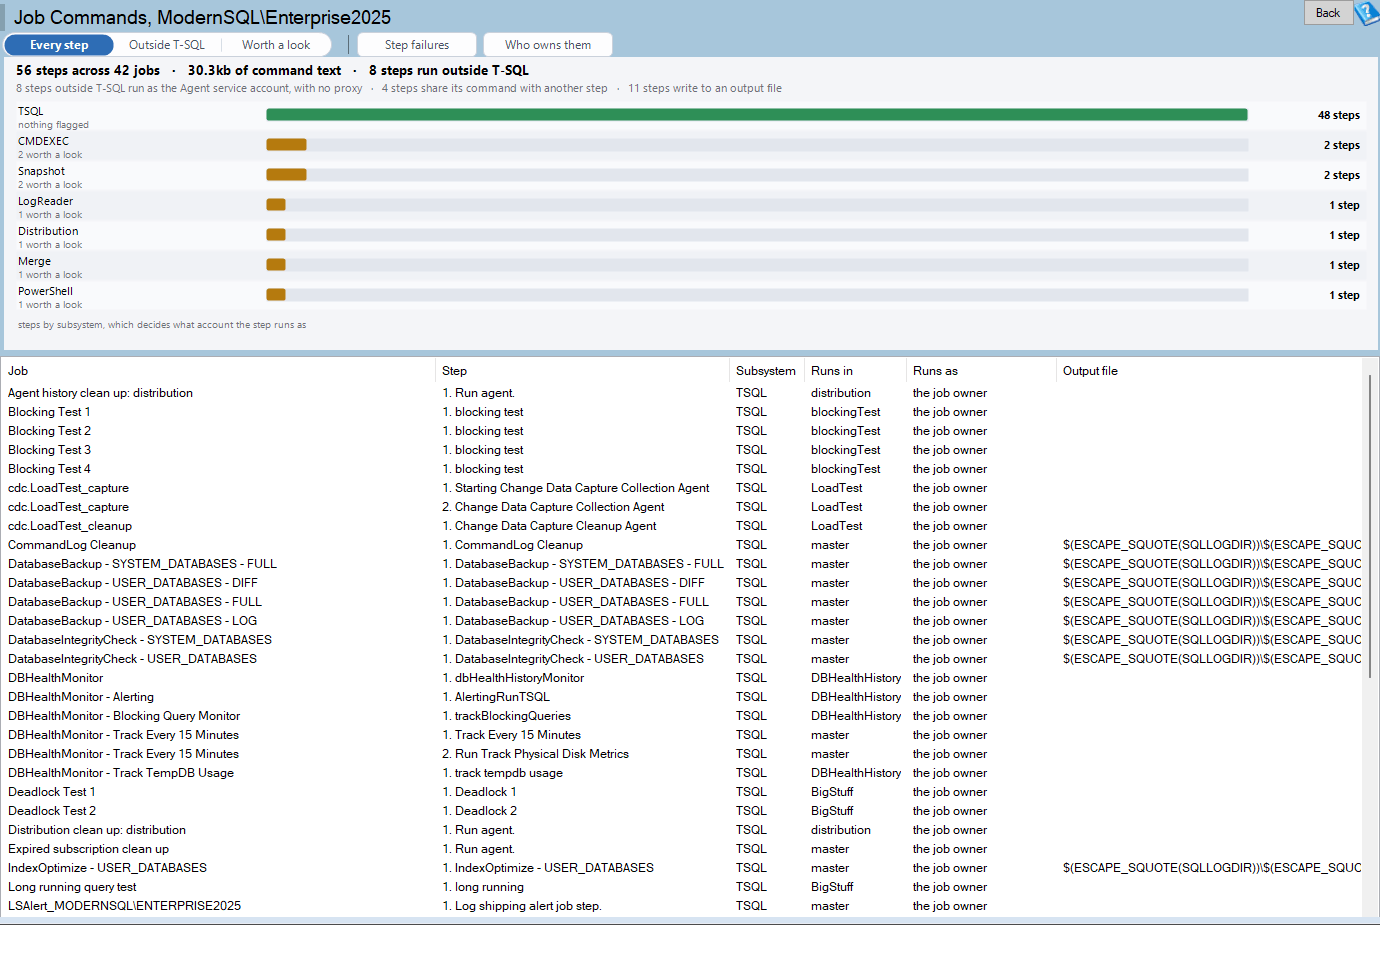Screen dimensions: 1380x976
Task: Select the DatabaseBackup - SYSTEM_DATABASES - FULL job
Action: [x=142, y=564]
